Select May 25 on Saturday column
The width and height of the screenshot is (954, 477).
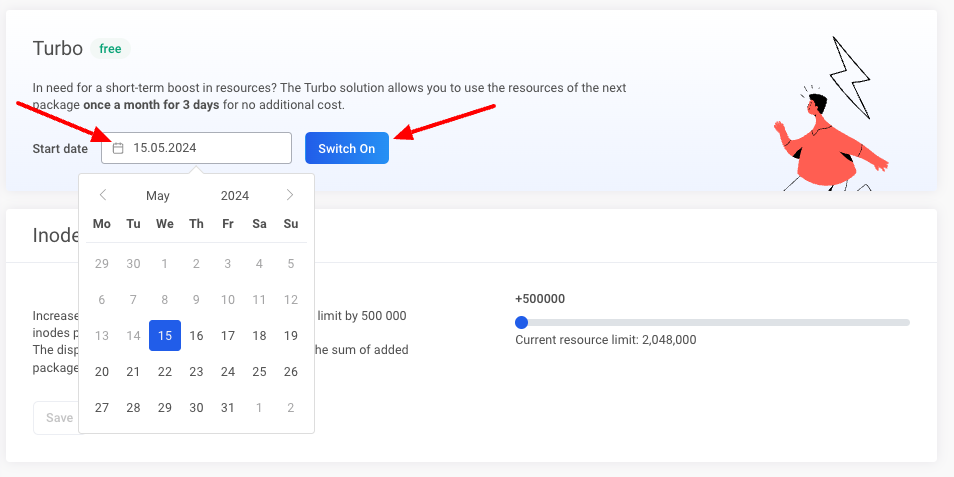pyautogui.click(x=259, y=372)
